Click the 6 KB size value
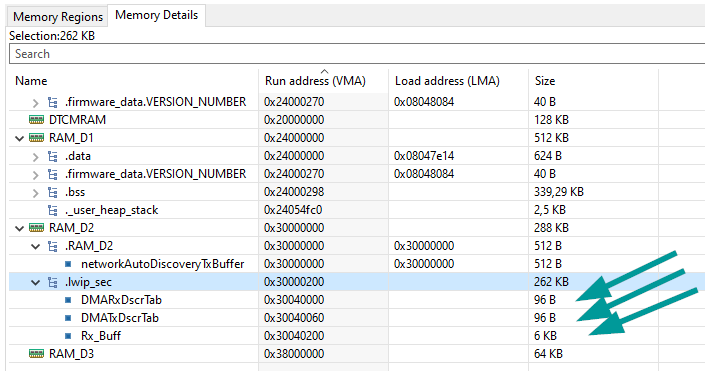Screen dimensions: 705x371 (x=545, y=336)
